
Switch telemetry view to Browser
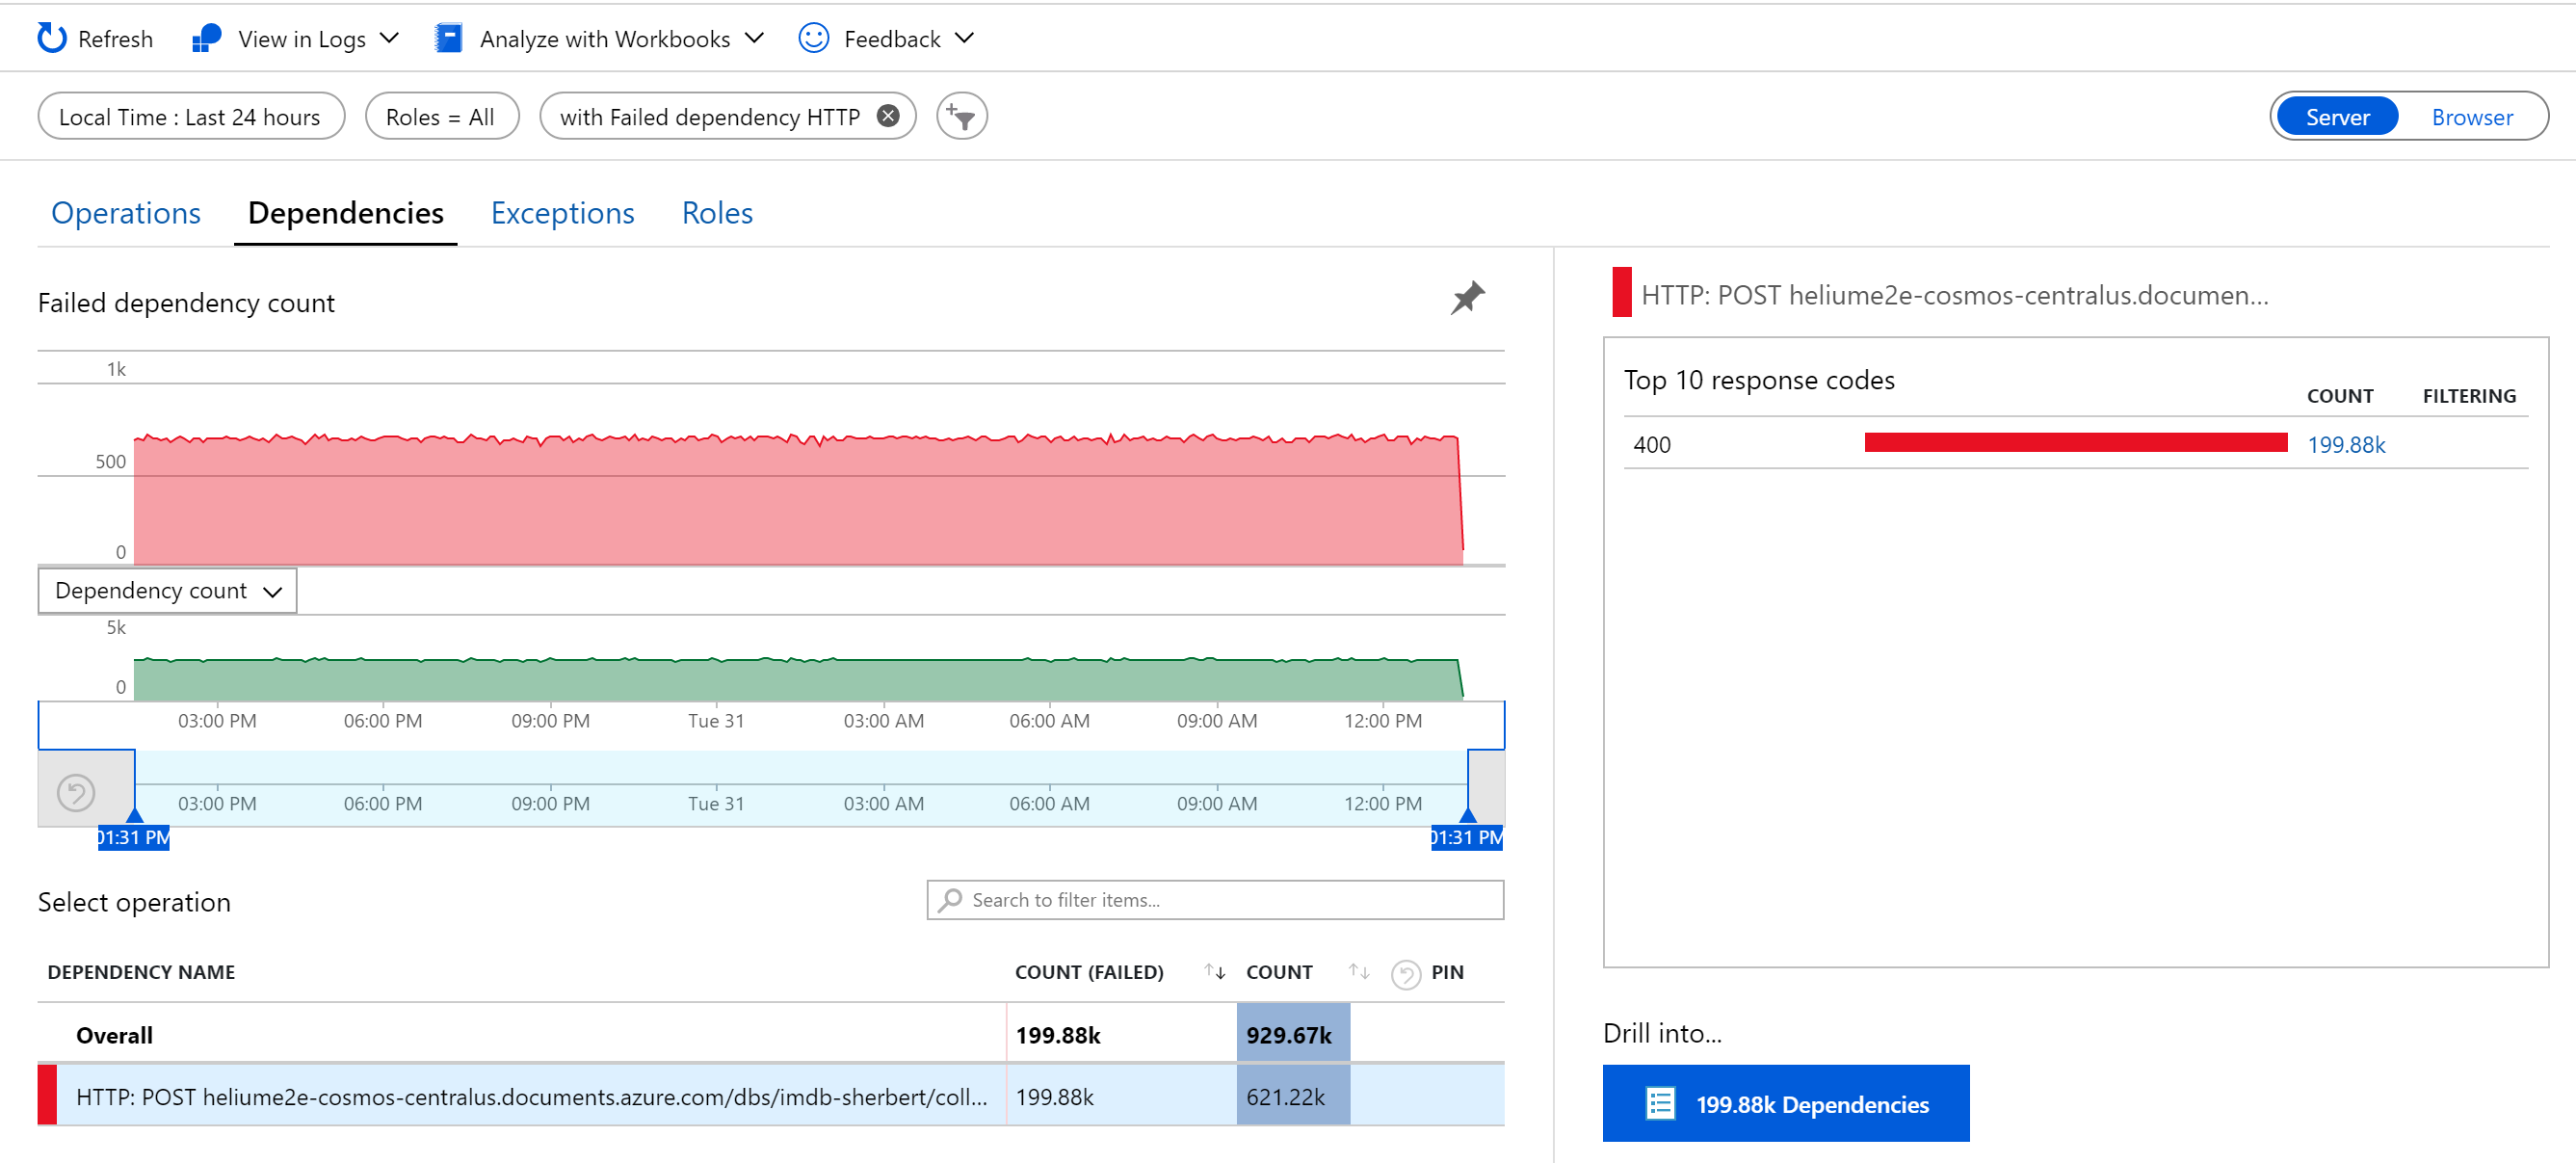click(2471, 115)
